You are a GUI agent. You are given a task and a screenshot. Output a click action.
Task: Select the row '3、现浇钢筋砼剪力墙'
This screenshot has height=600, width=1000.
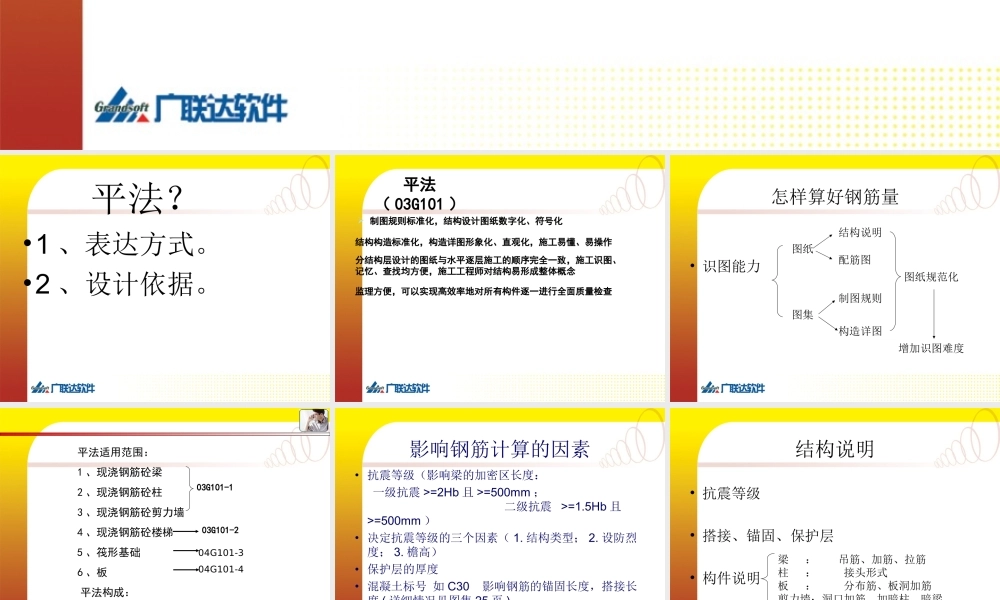[131, 512]
